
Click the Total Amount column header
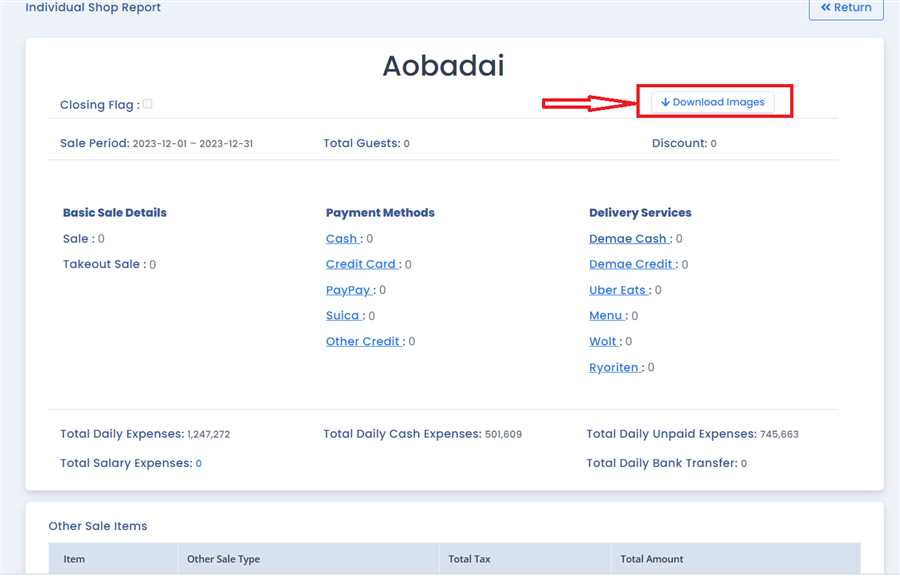pos(652,559)
